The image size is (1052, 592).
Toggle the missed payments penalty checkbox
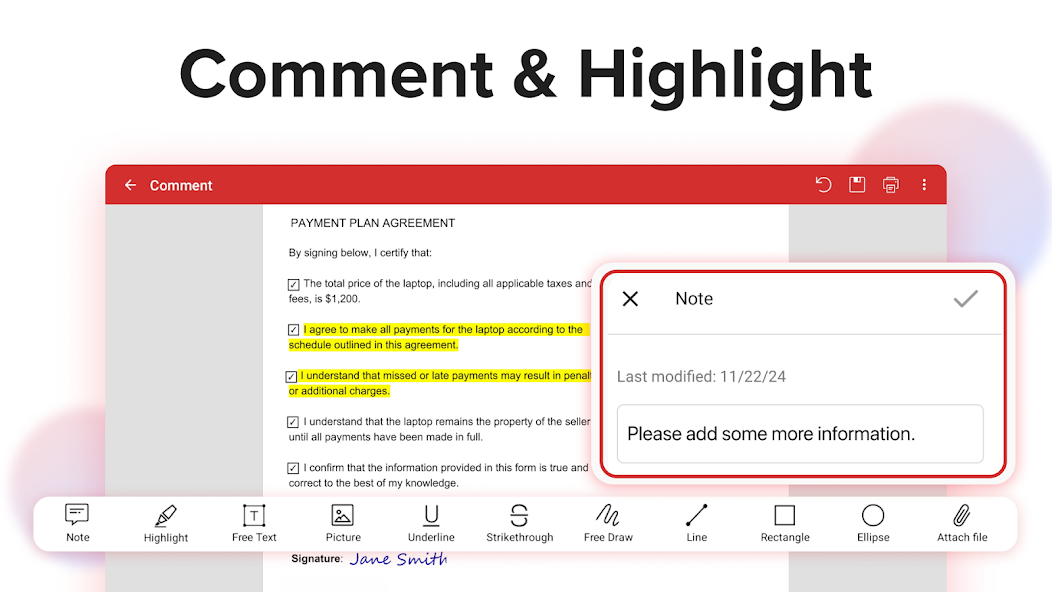293,375
